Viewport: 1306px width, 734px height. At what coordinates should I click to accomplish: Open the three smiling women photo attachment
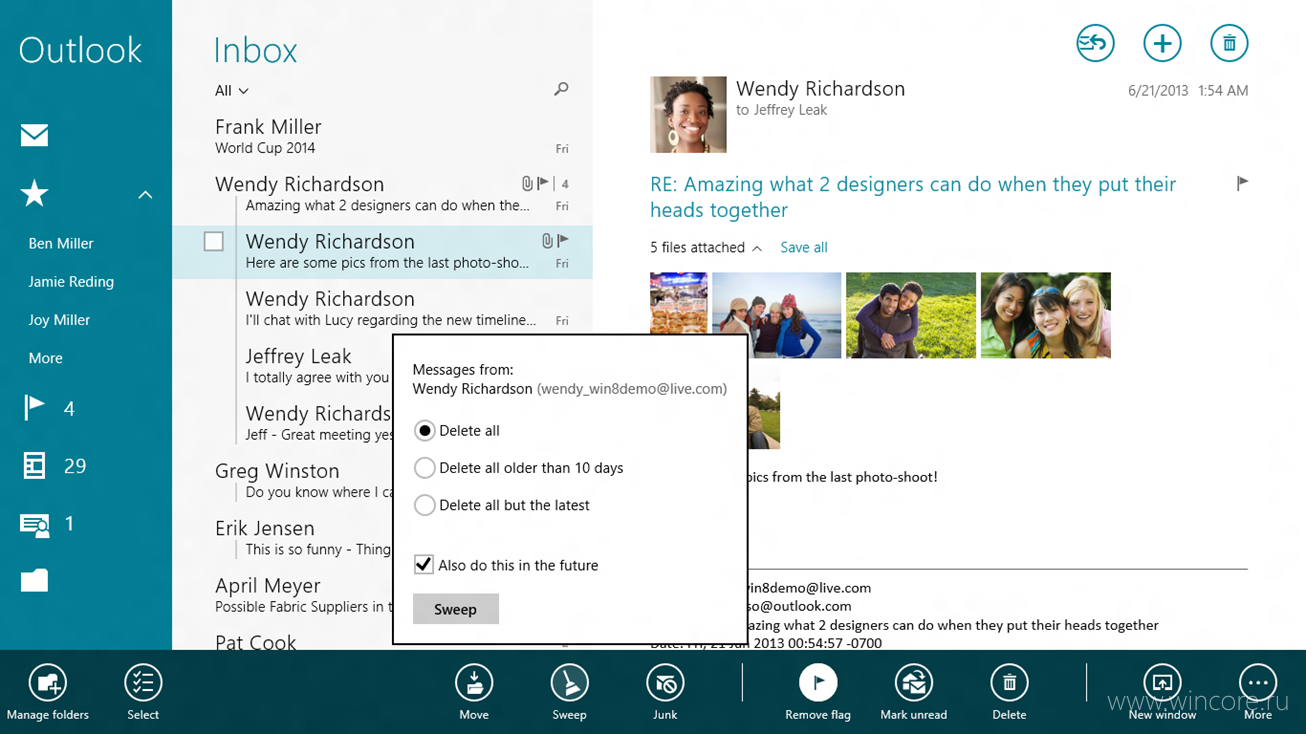tap(1046, 315)
